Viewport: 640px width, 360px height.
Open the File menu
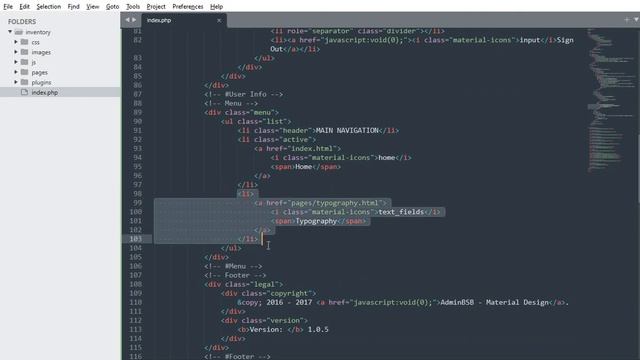(x=8, y=7)
